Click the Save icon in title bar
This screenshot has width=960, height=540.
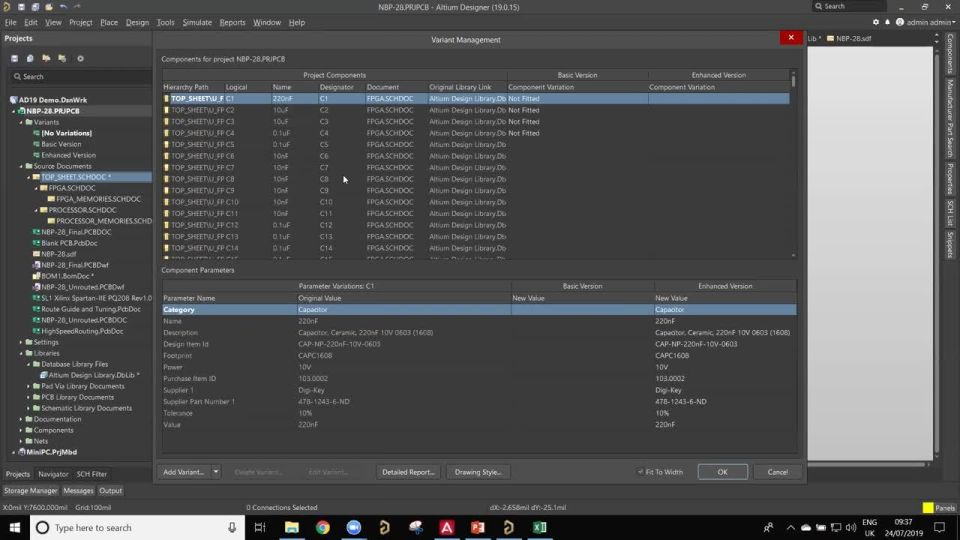(x=21, y=7)
